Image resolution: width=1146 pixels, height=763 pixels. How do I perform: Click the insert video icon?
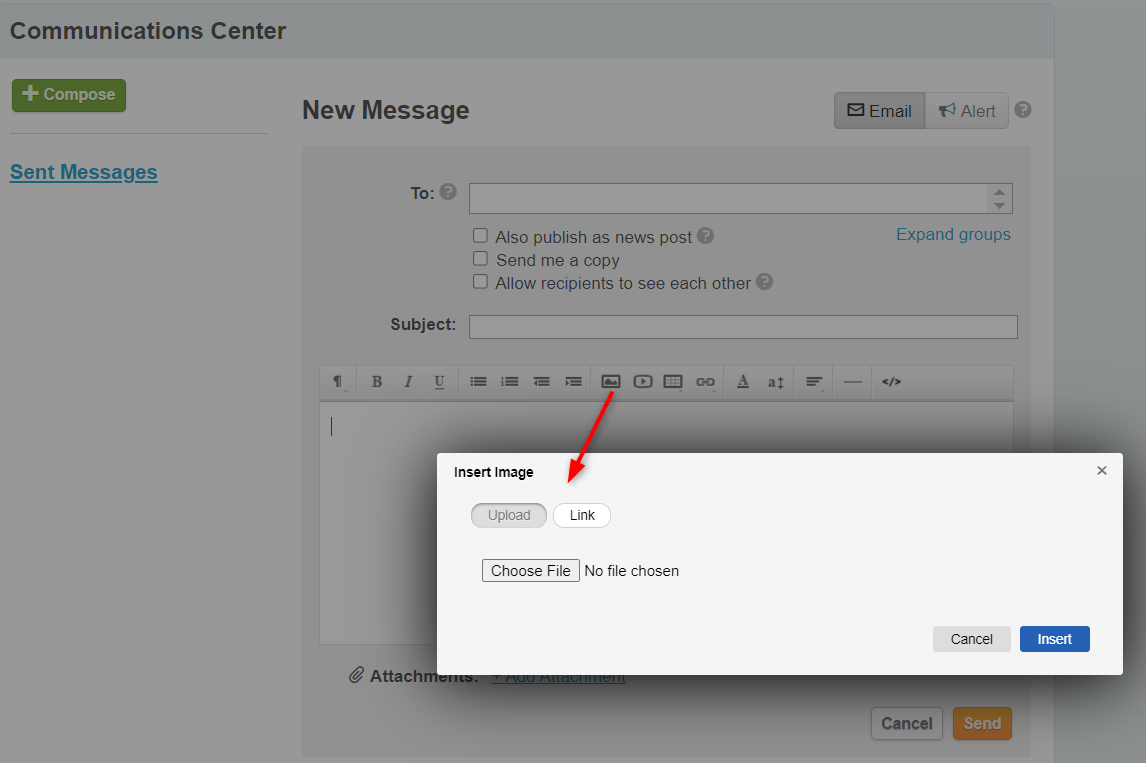pos(642,382)
